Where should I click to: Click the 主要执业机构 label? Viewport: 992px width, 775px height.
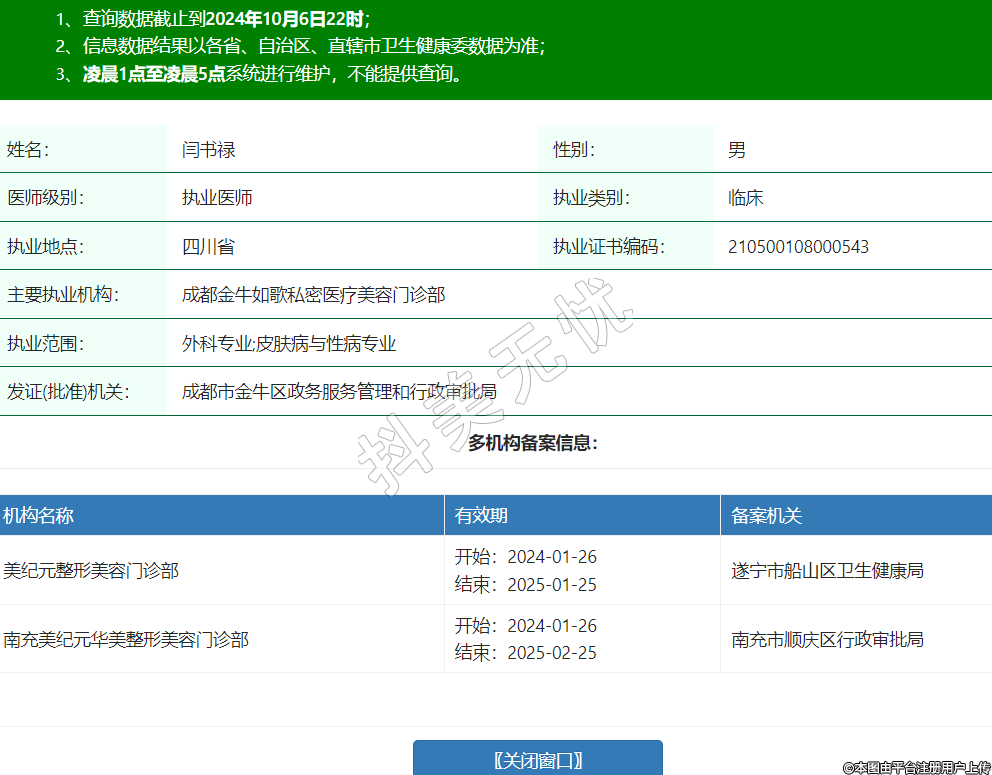(63, 295)
